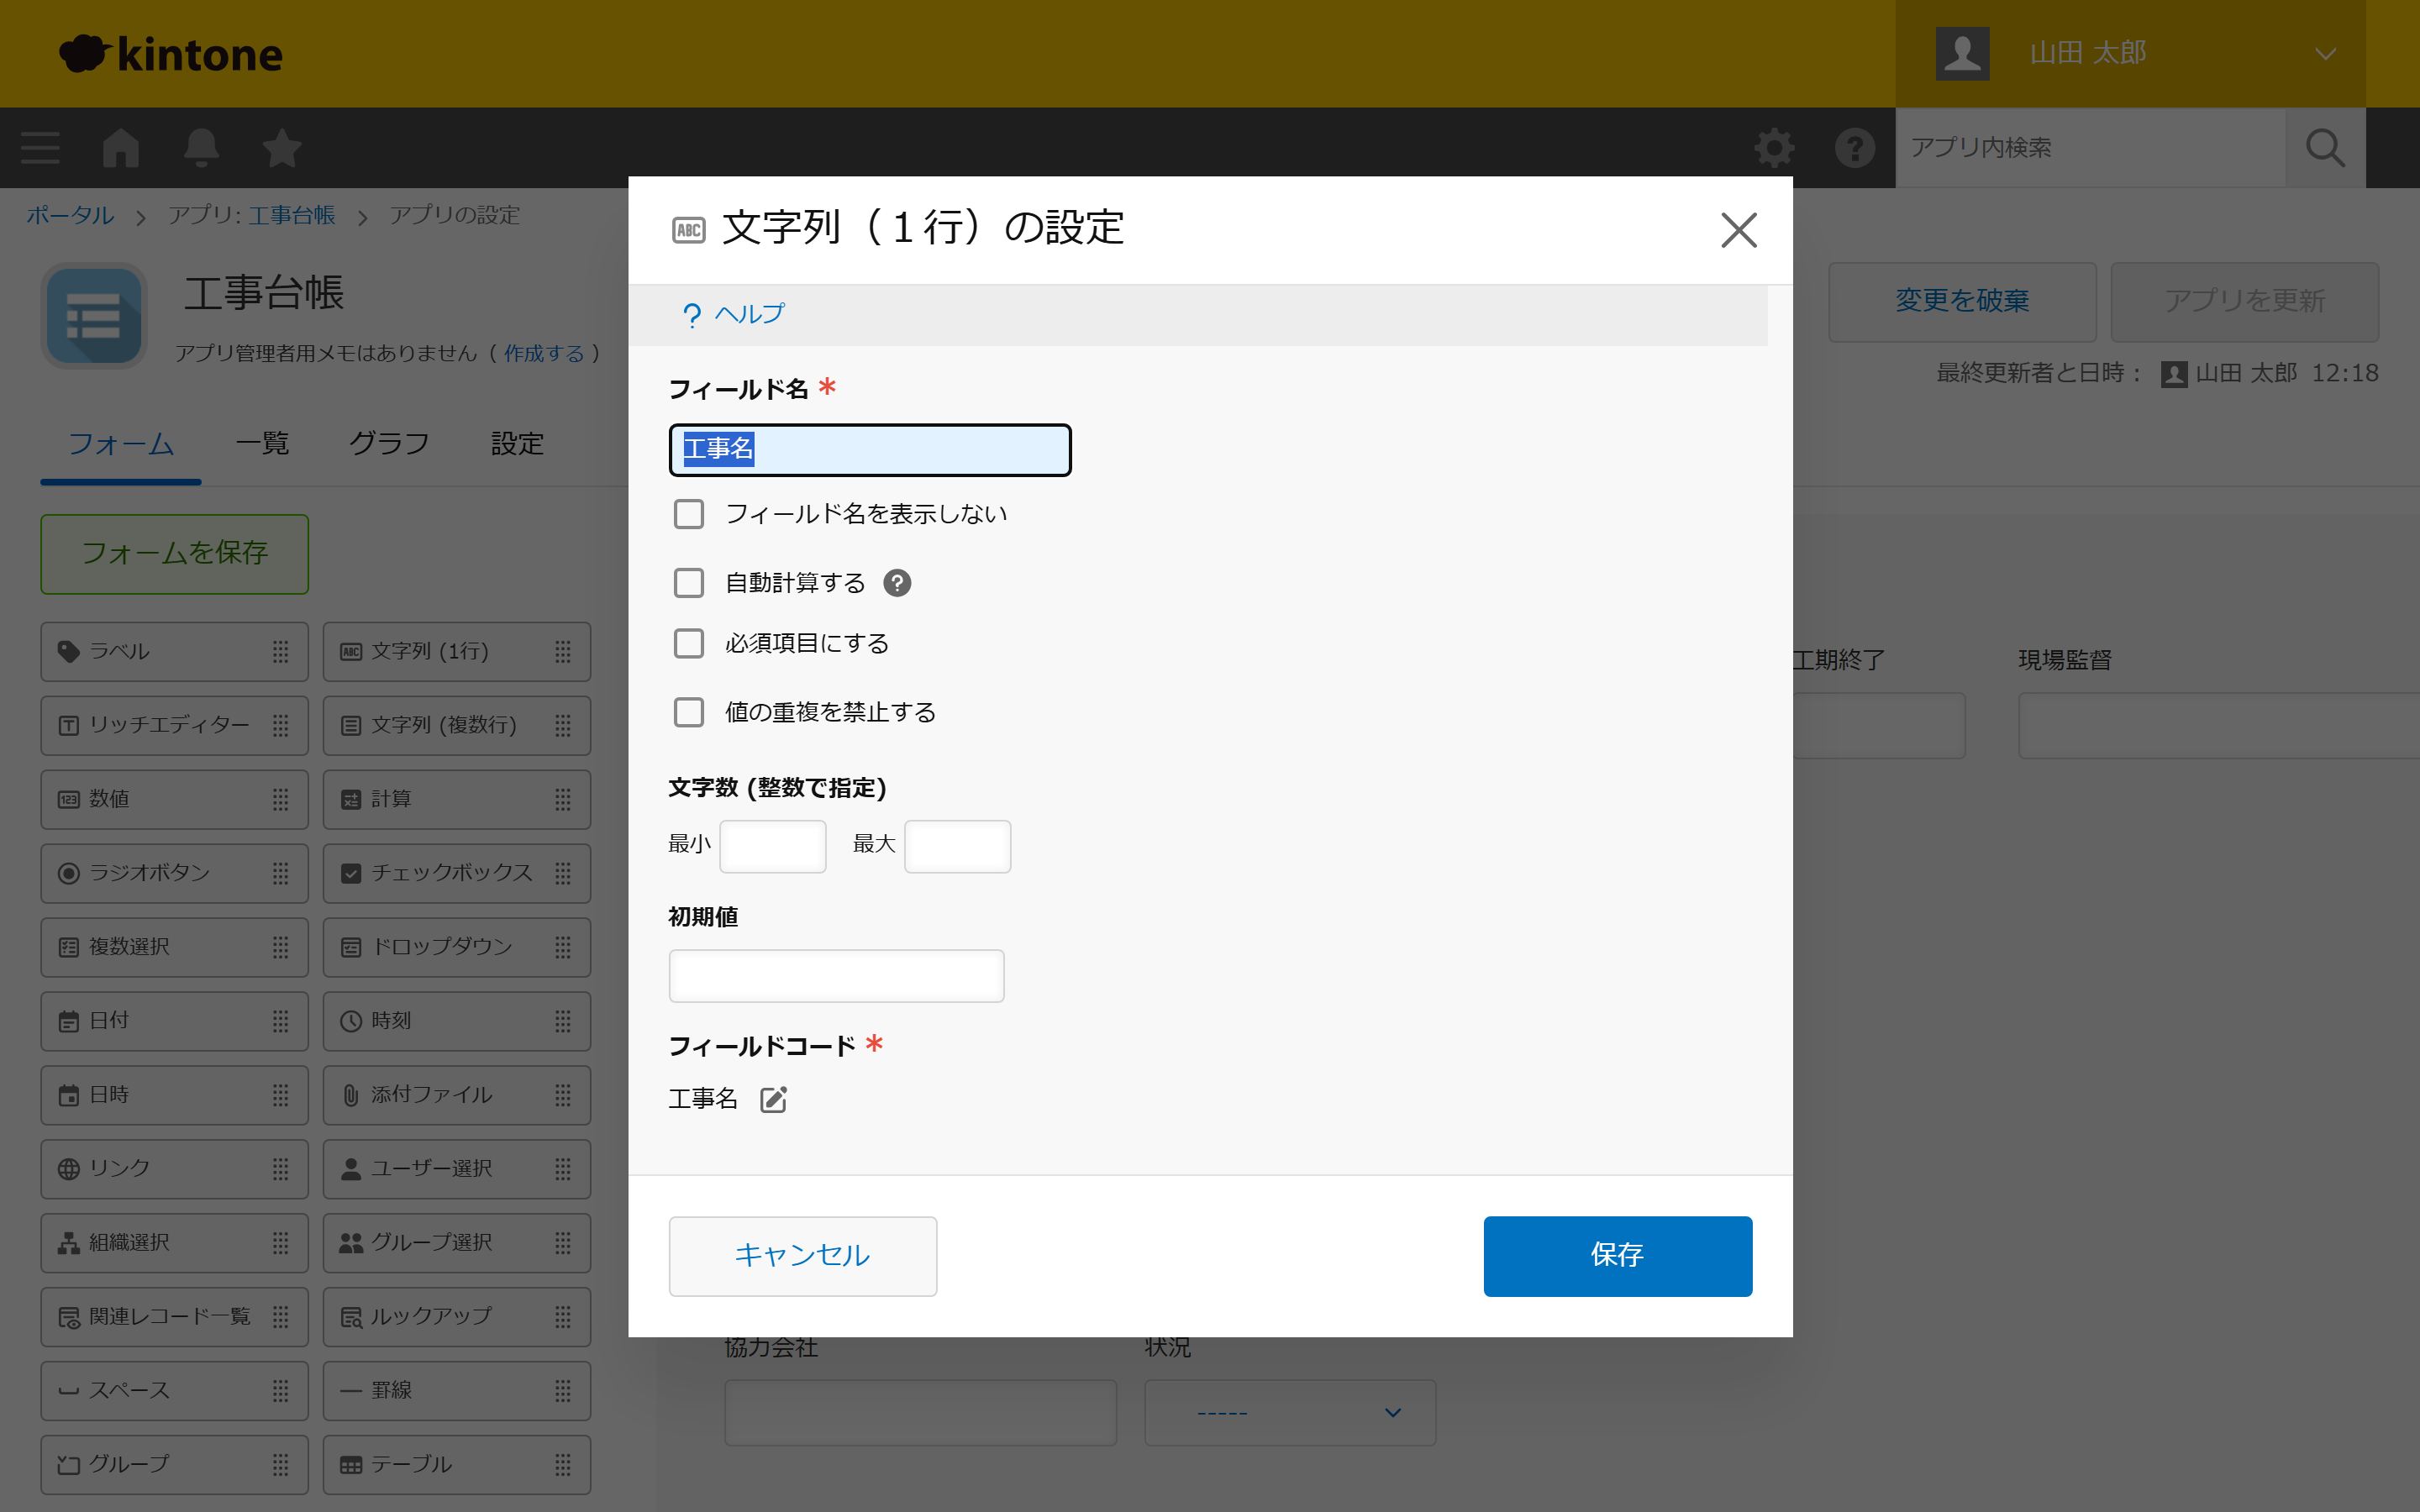Viewport: 2420px width, 1512px height.
Task: Open the ヘルプ link in the dialog
Action: pyautogui.click(x=734, y=315)
